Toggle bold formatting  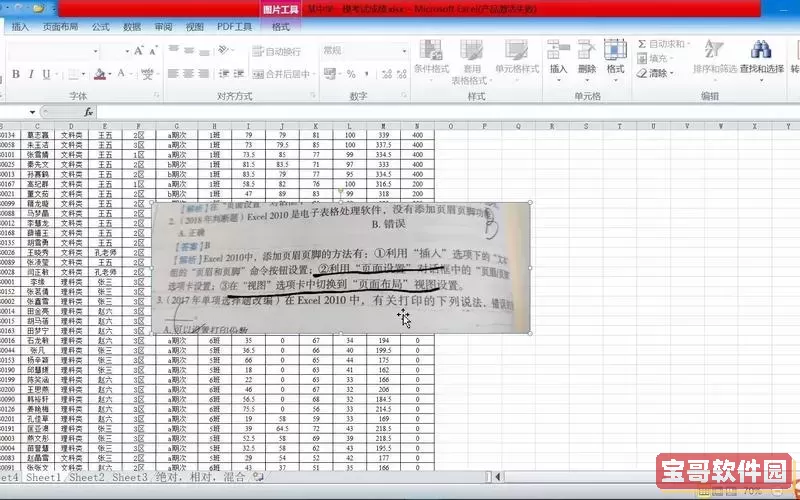pyautogui.click(x=16, y=74)
